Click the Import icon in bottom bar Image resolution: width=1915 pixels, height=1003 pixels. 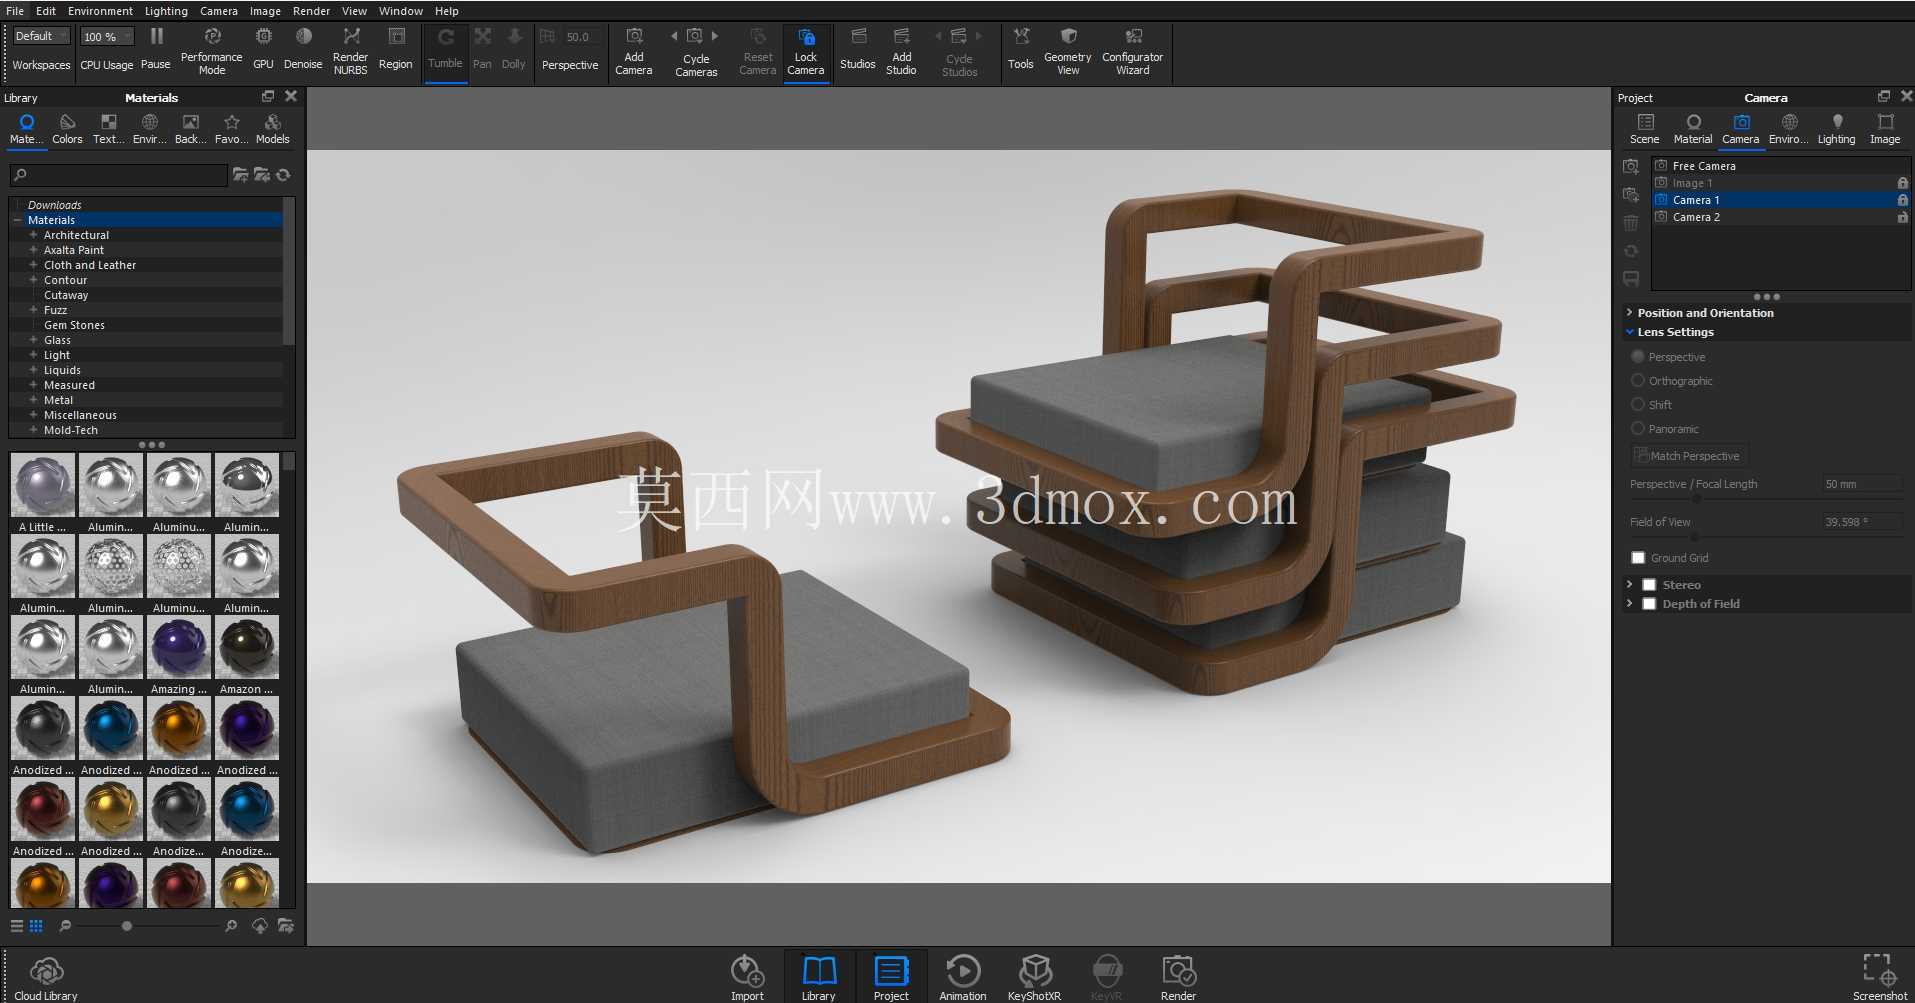point(747,971)
